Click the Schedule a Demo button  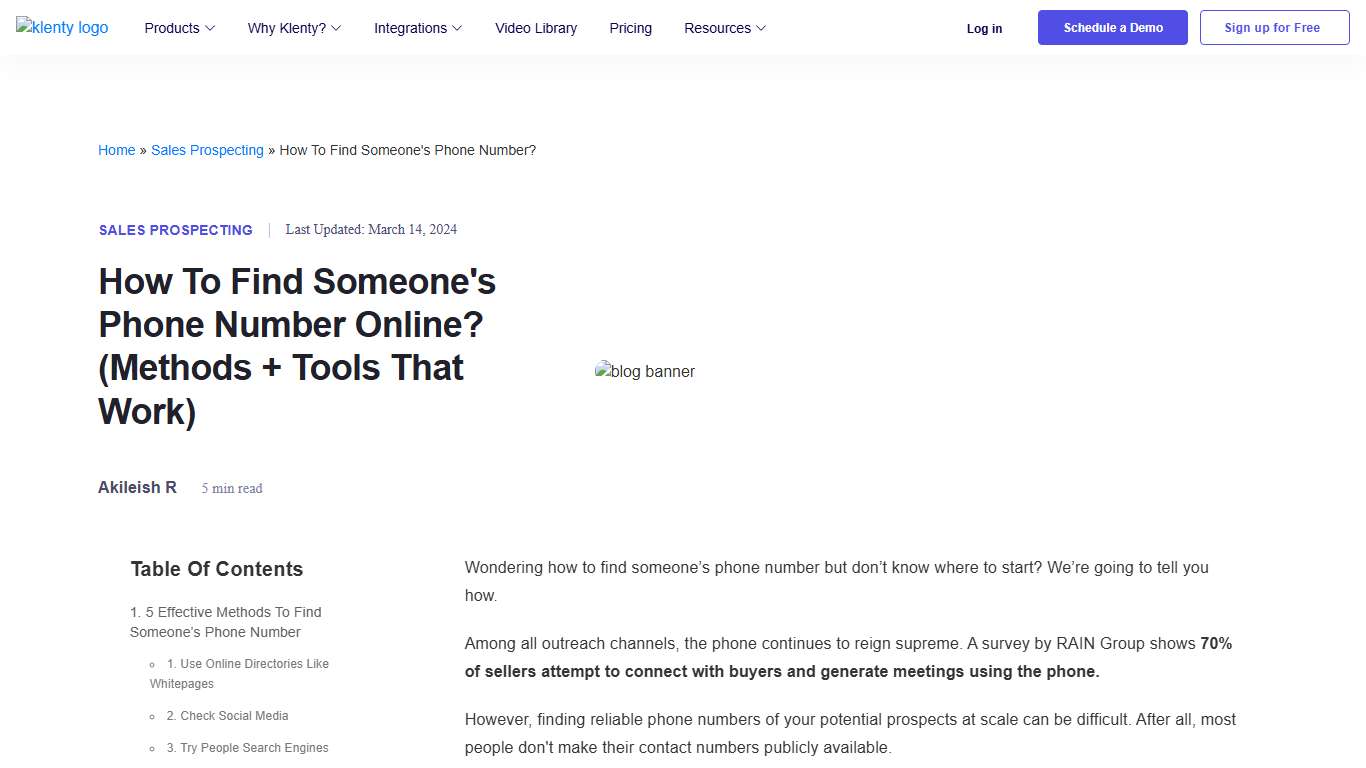click(1112, 27)
